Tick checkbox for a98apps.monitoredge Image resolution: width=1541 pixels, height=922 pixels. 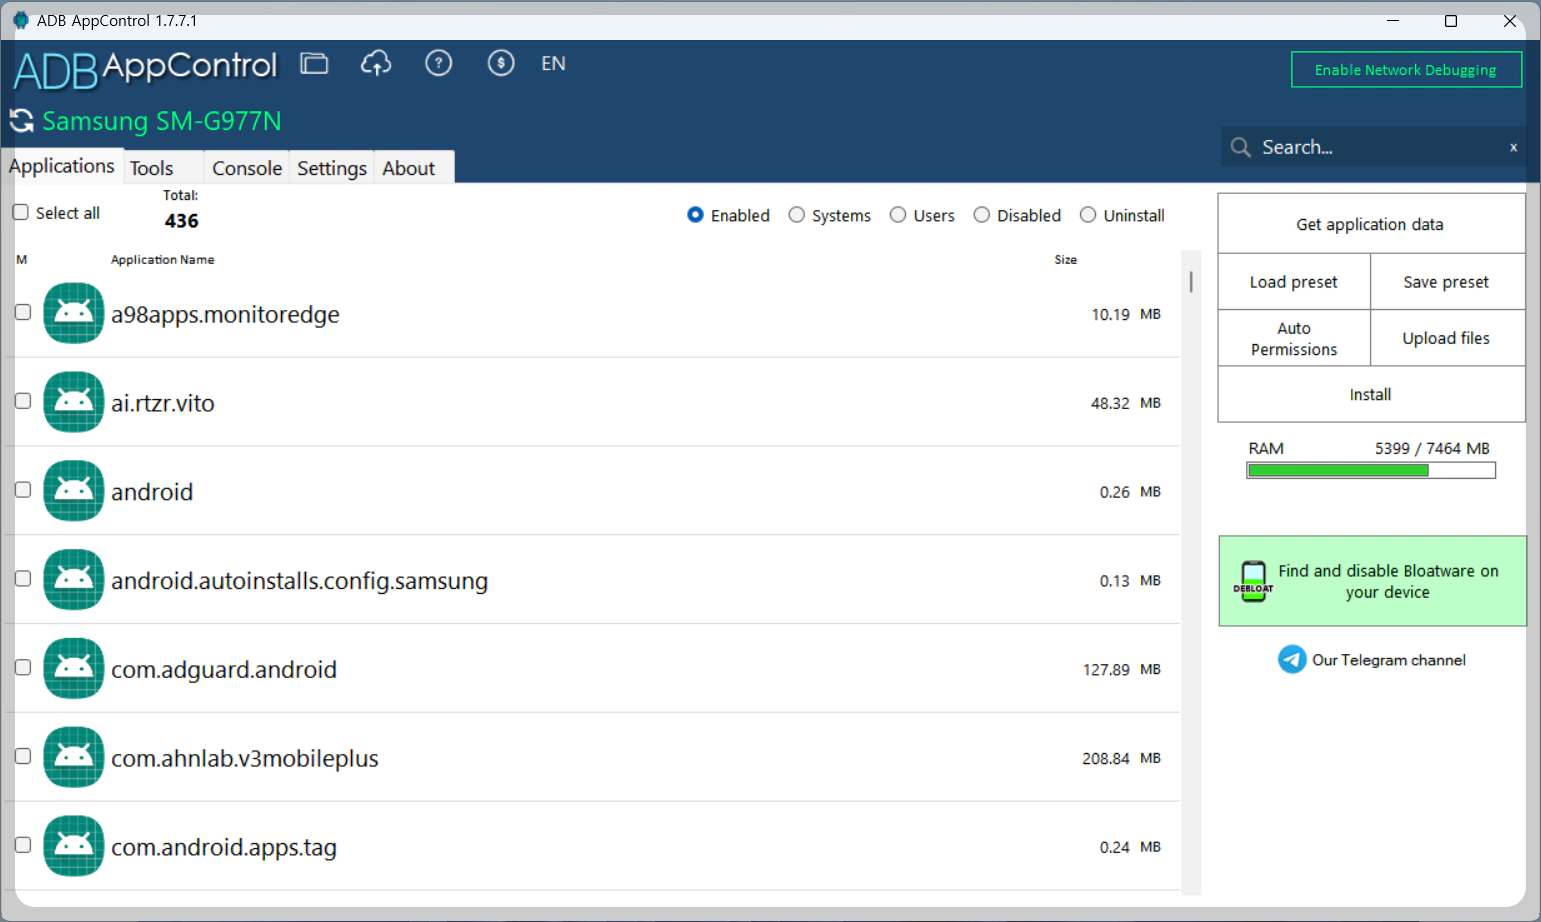23,312
